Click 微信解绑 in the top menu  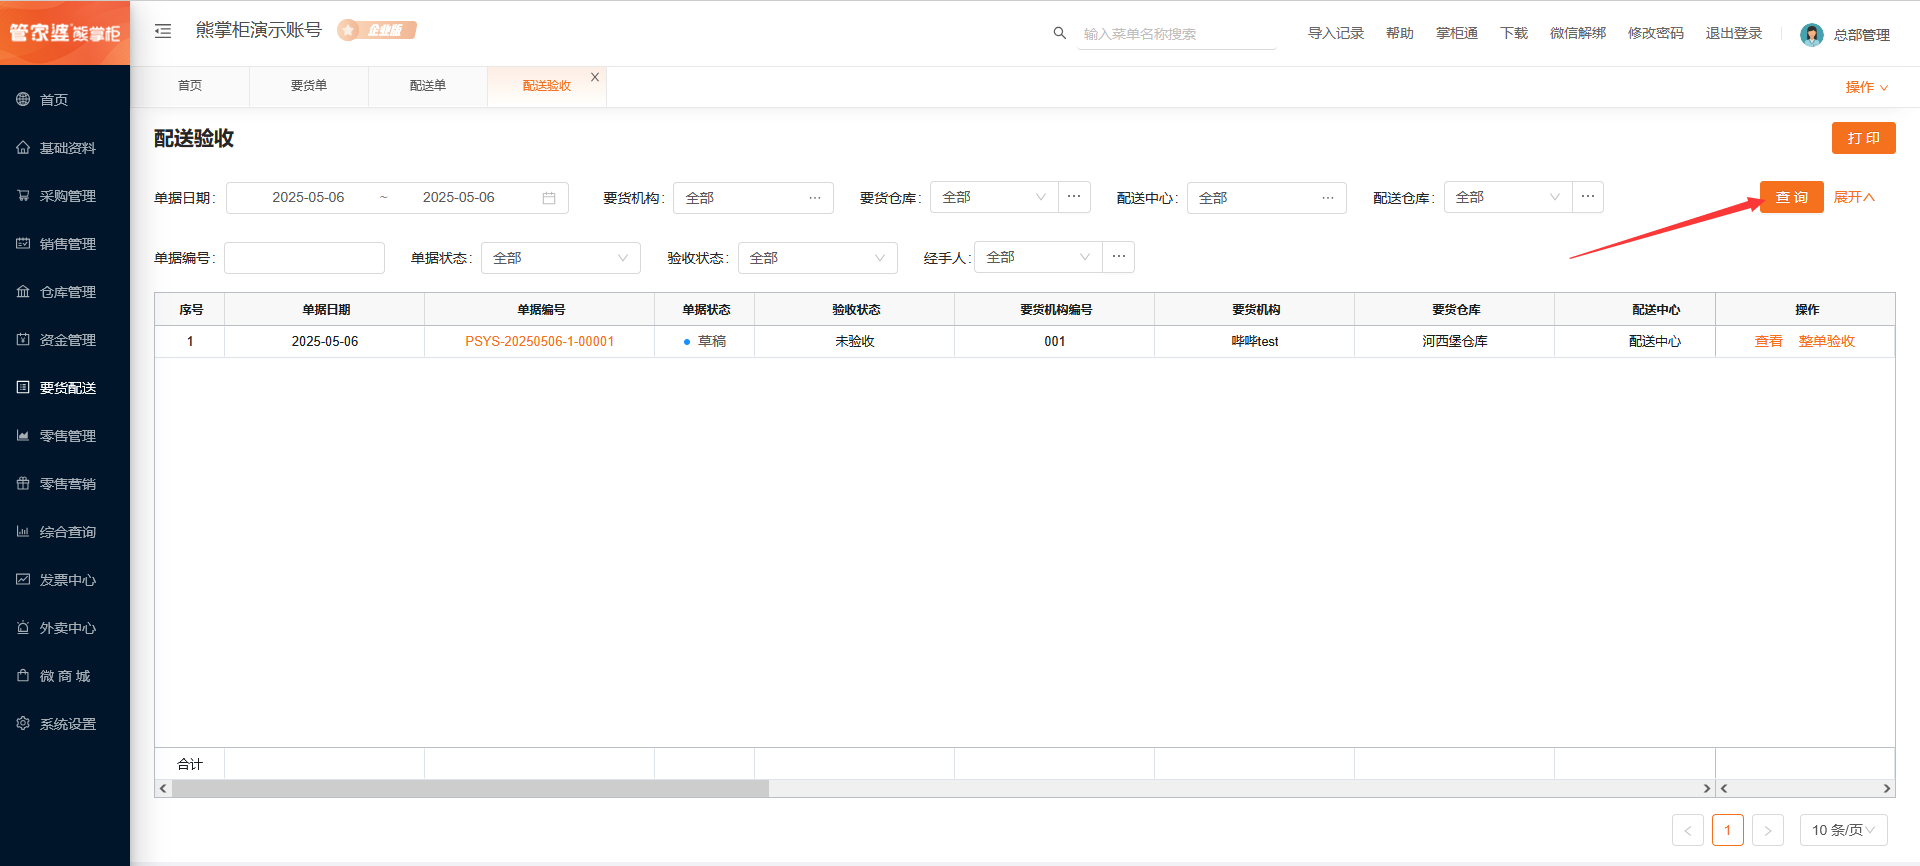click(x=1578, y=33)
